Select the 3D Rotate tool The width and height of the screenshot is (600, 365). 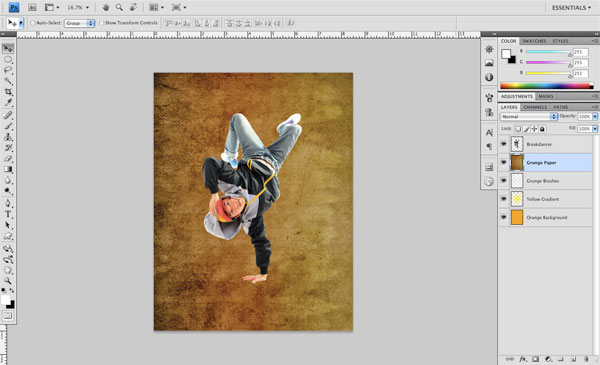[x=8, y=249]
